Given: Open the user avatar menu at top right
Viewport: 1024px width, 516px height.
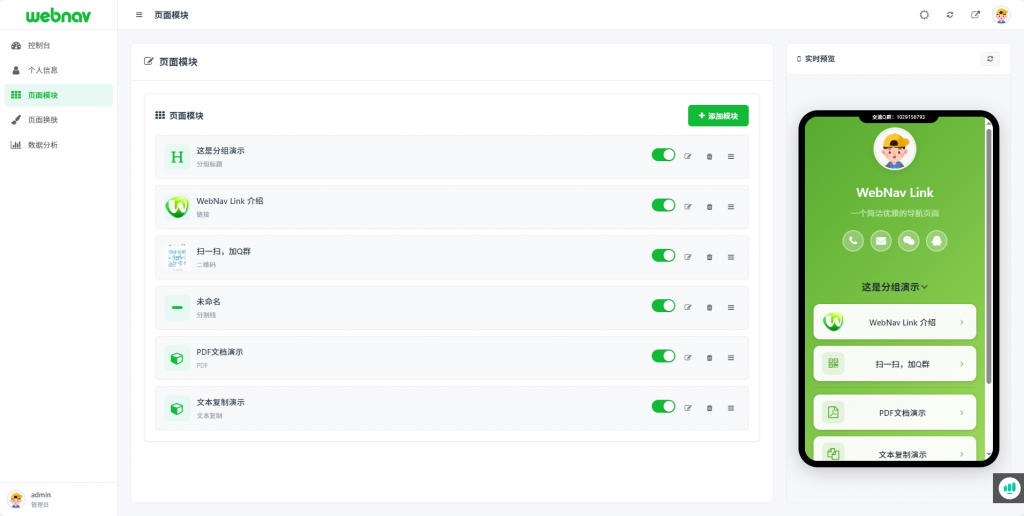Looking at the screenshot, I should 1001,15.
